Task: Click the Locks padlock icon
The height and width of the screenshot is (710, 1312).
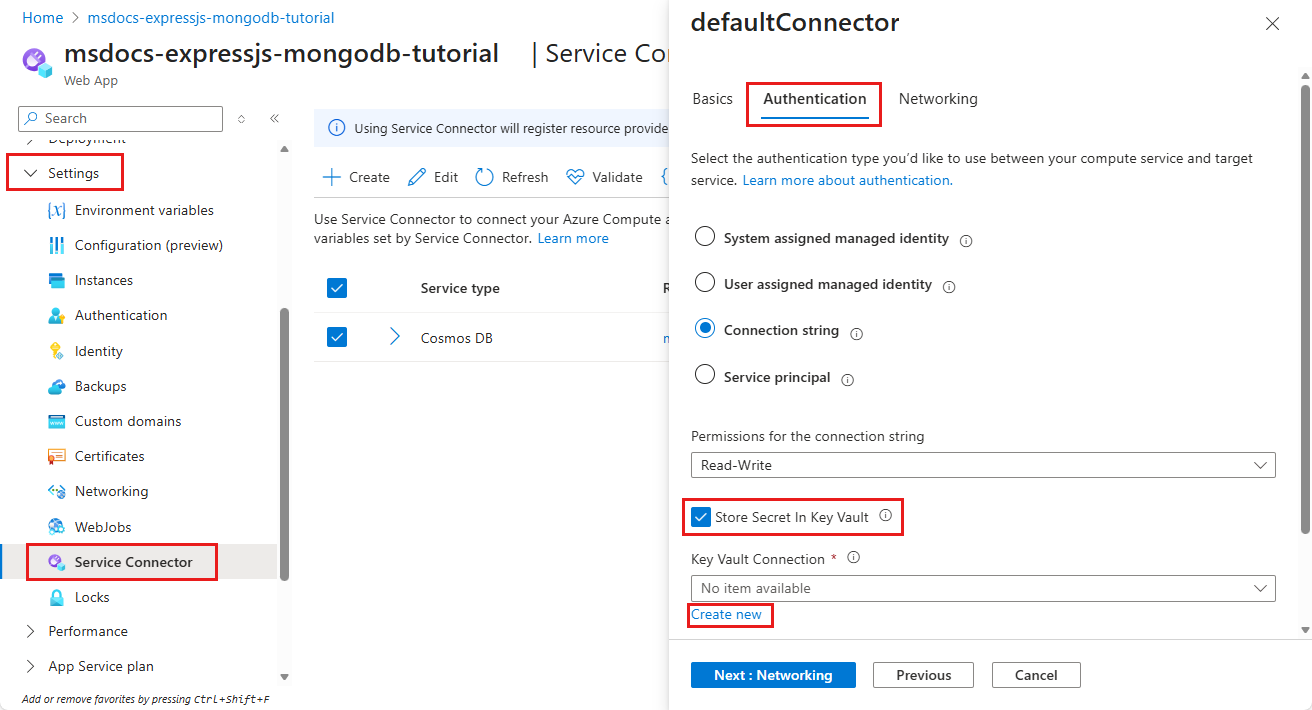Action: pos(56,597)
